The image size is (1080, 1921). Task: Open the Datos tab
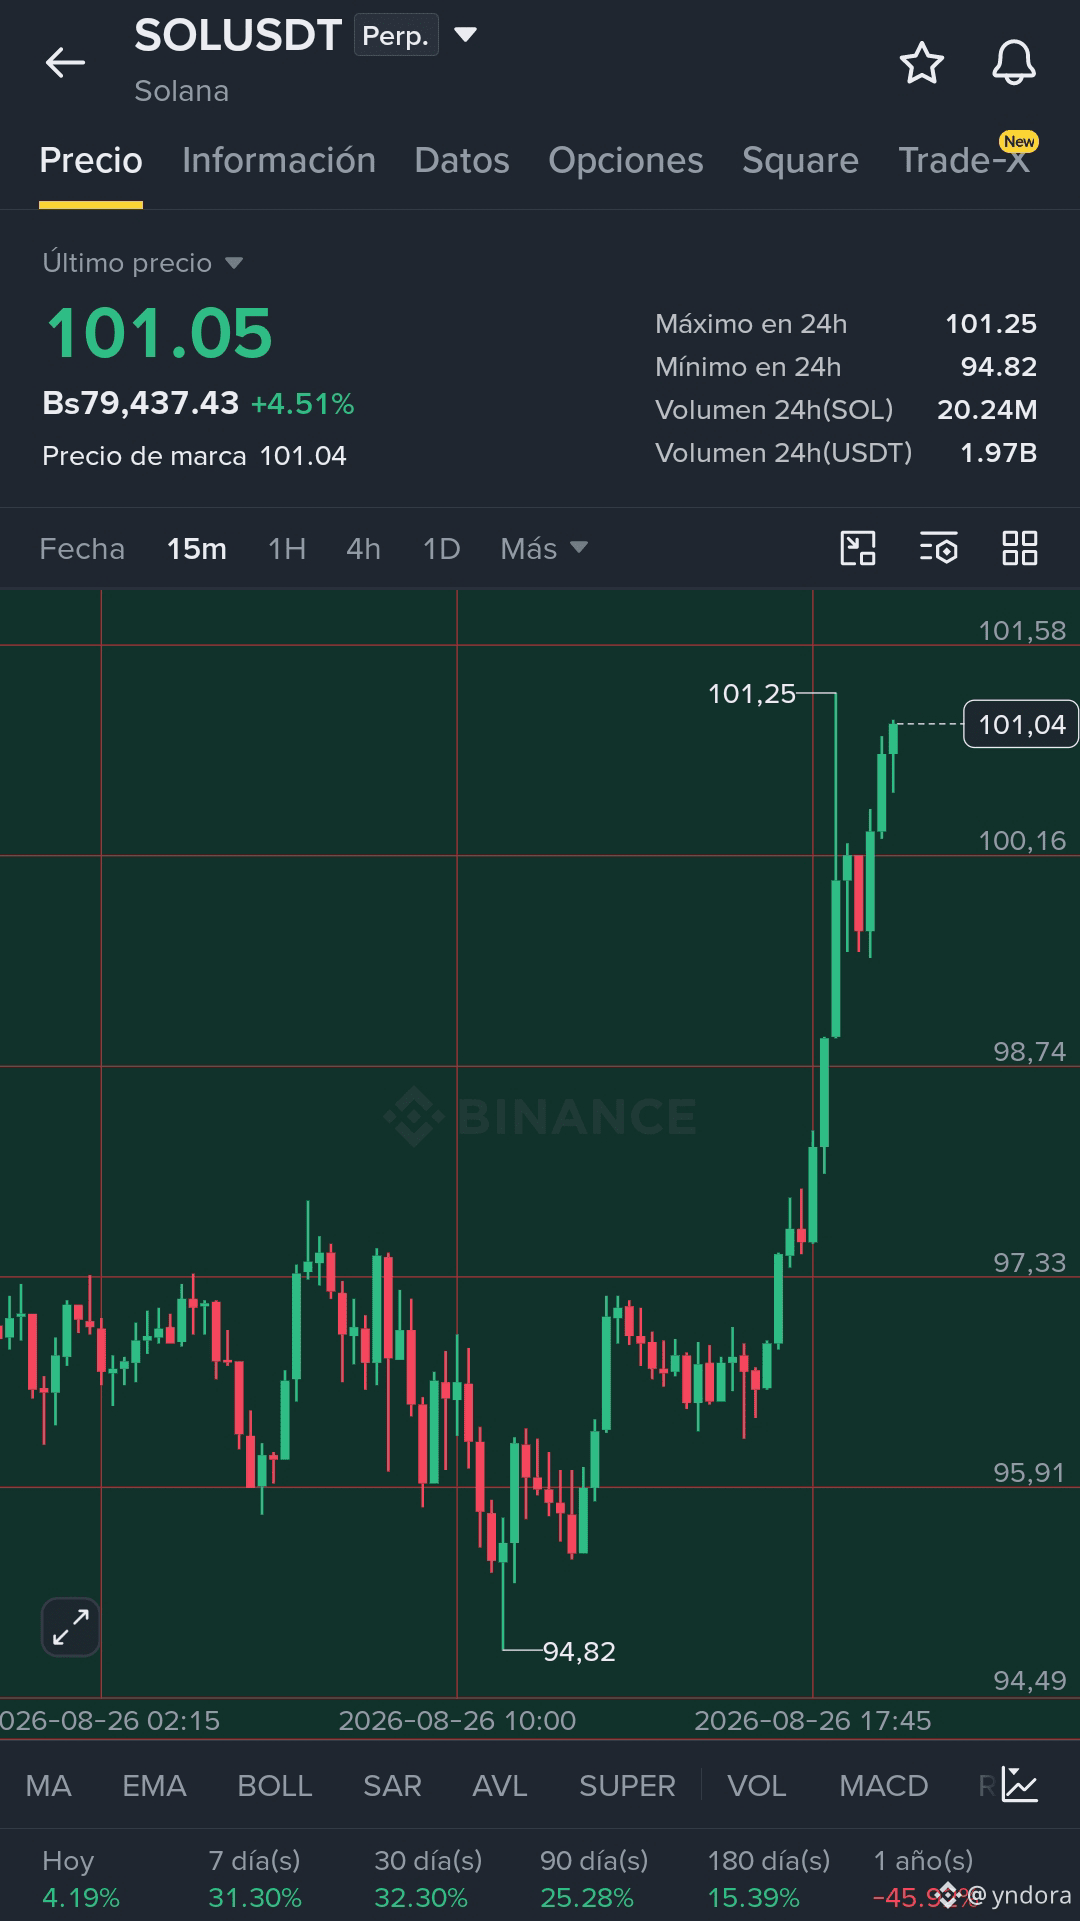point(462,160)
